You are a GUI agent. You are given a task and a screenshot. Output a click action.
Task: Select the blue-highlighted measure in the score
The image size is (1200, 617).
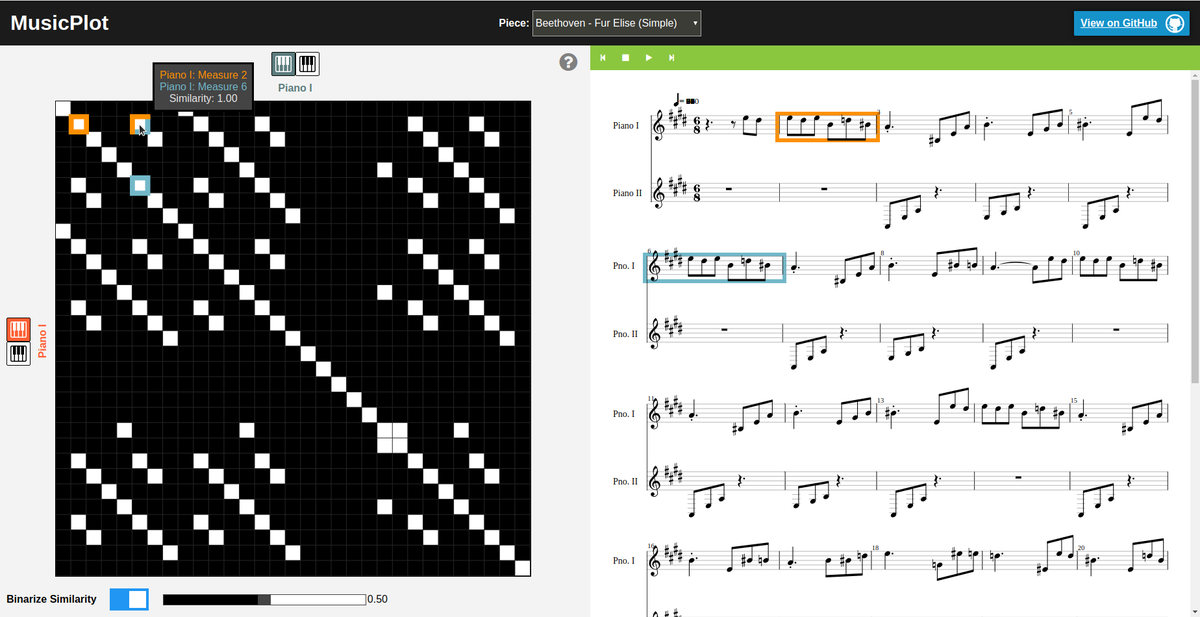(716, 267)
